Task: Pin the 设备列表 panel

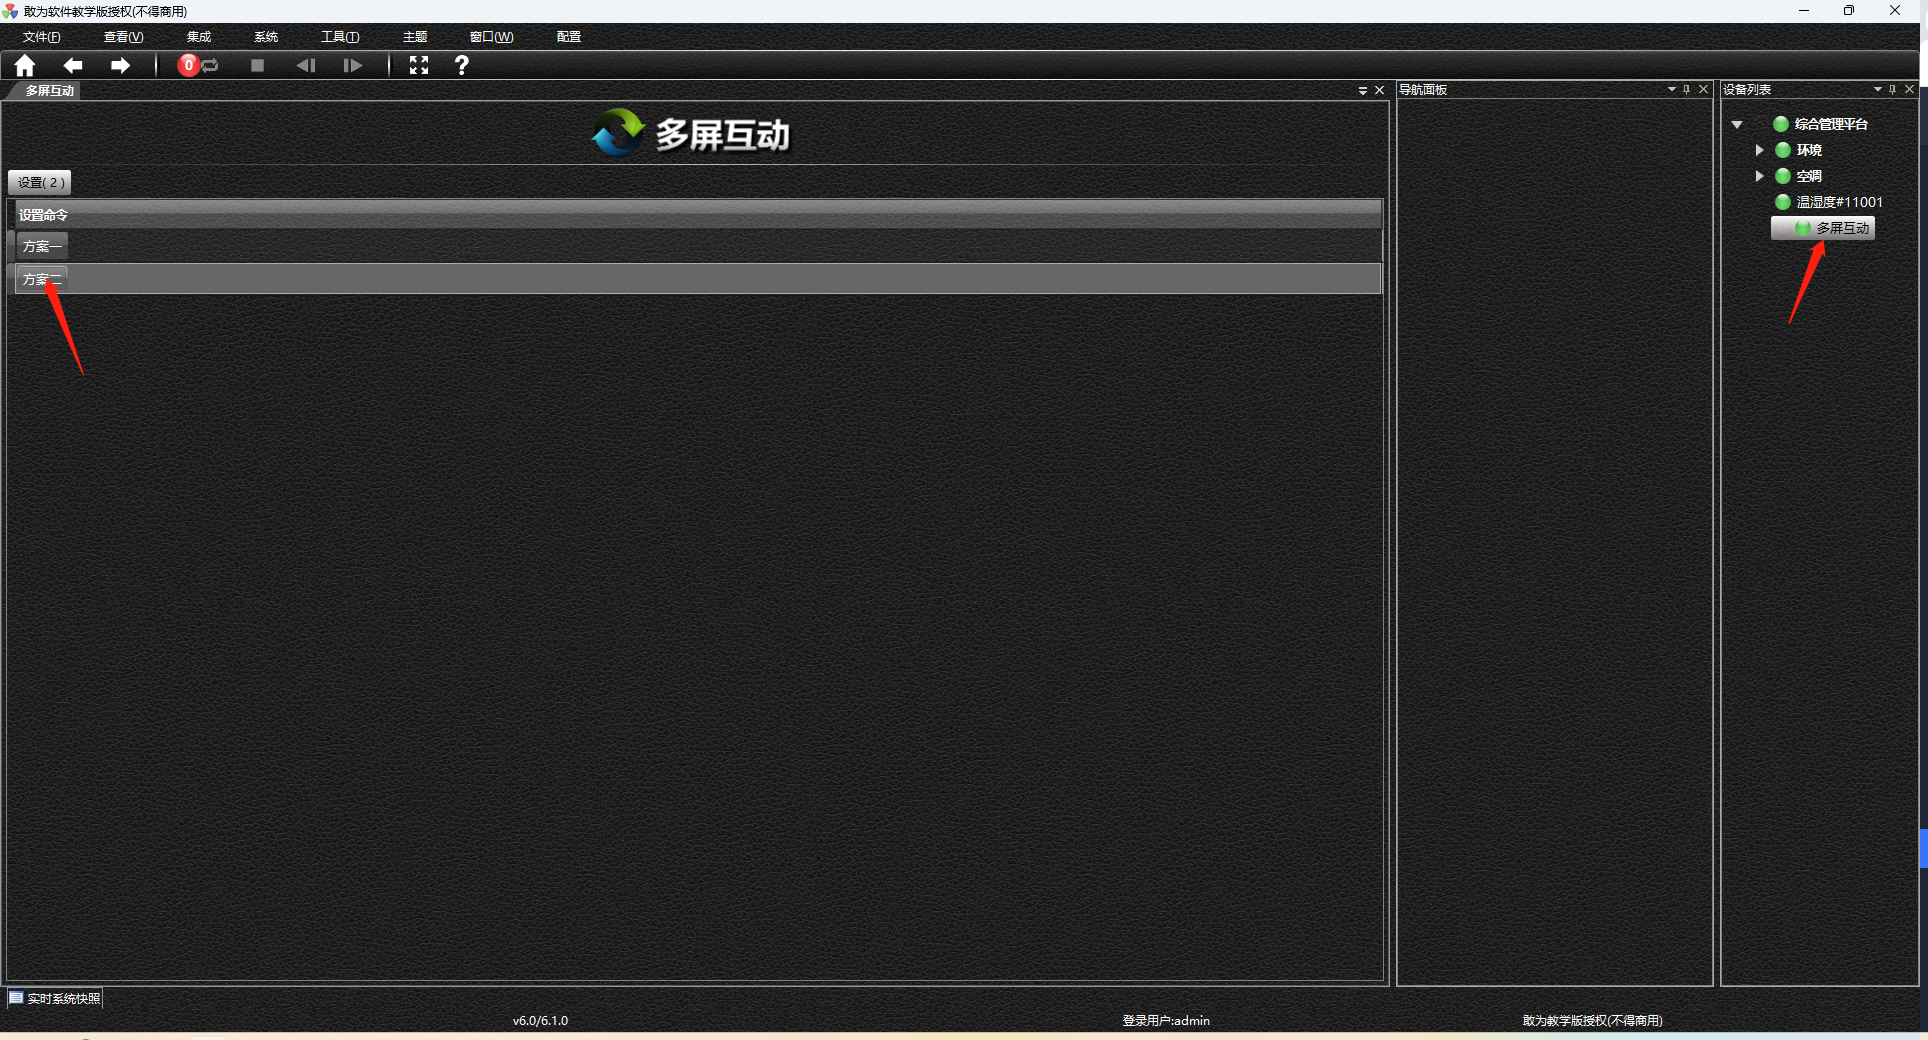Action: [1893, 90]
